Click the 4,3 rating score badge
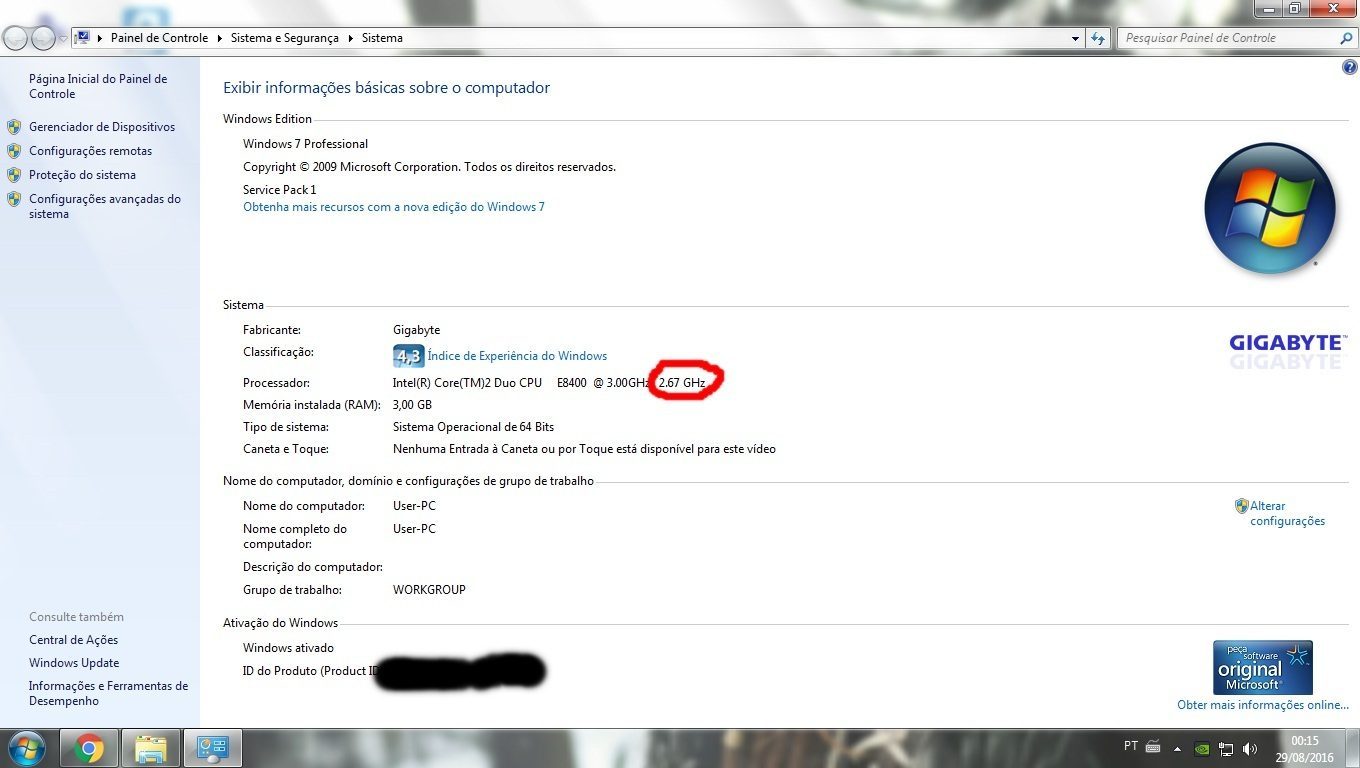The image size is (1360, 768). coord(409,356)
